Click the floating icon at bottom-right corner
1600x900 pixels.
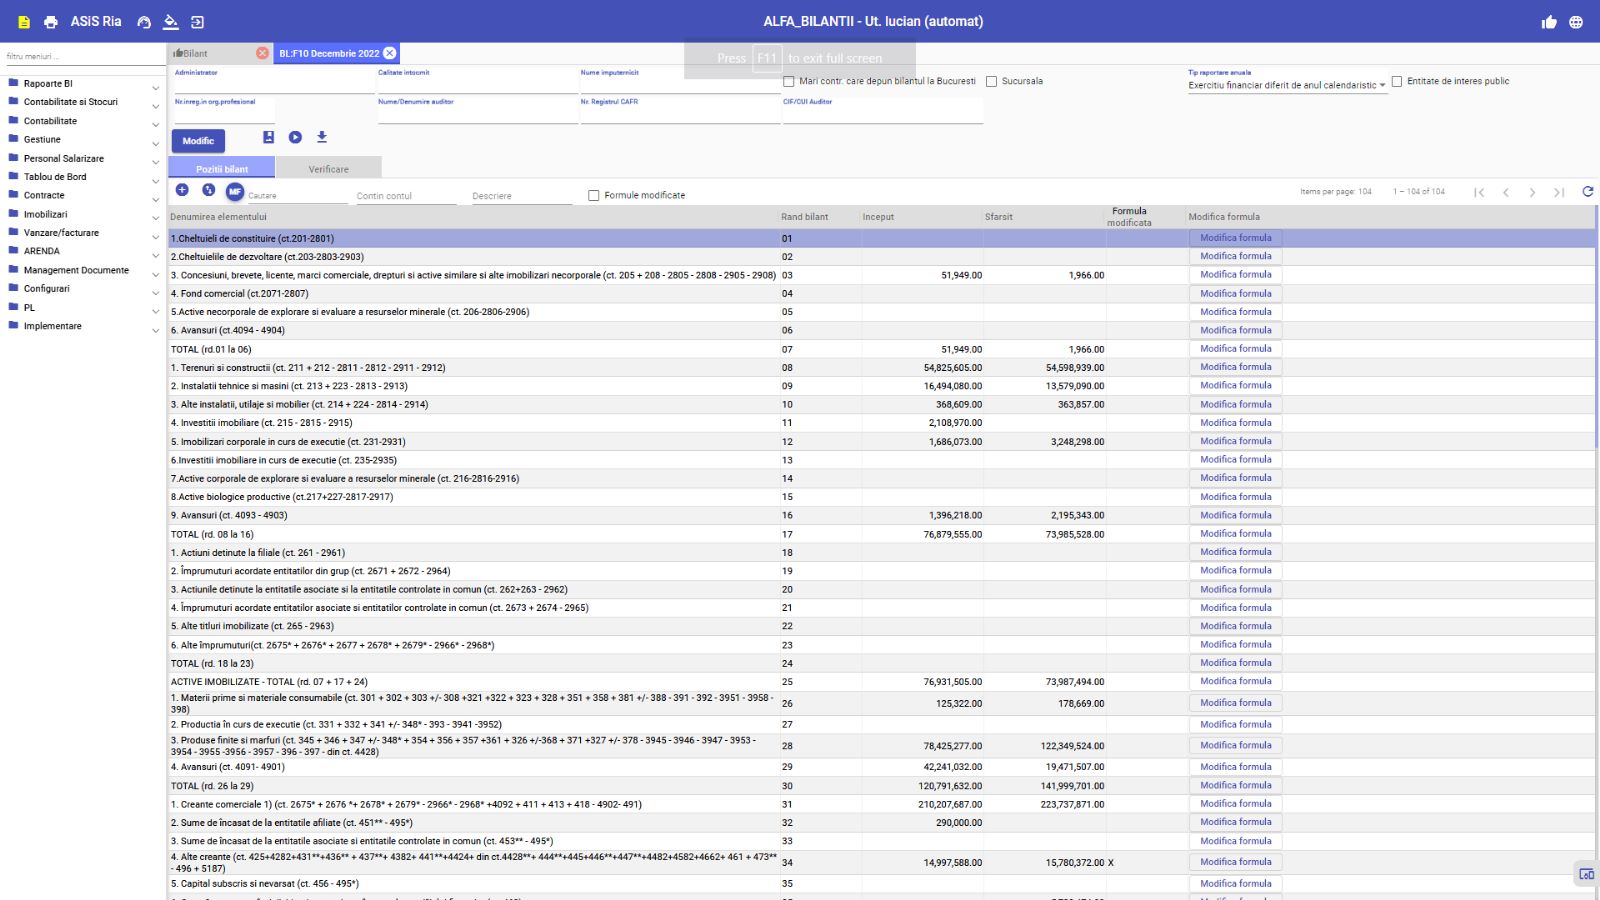tap(1586, 874)
